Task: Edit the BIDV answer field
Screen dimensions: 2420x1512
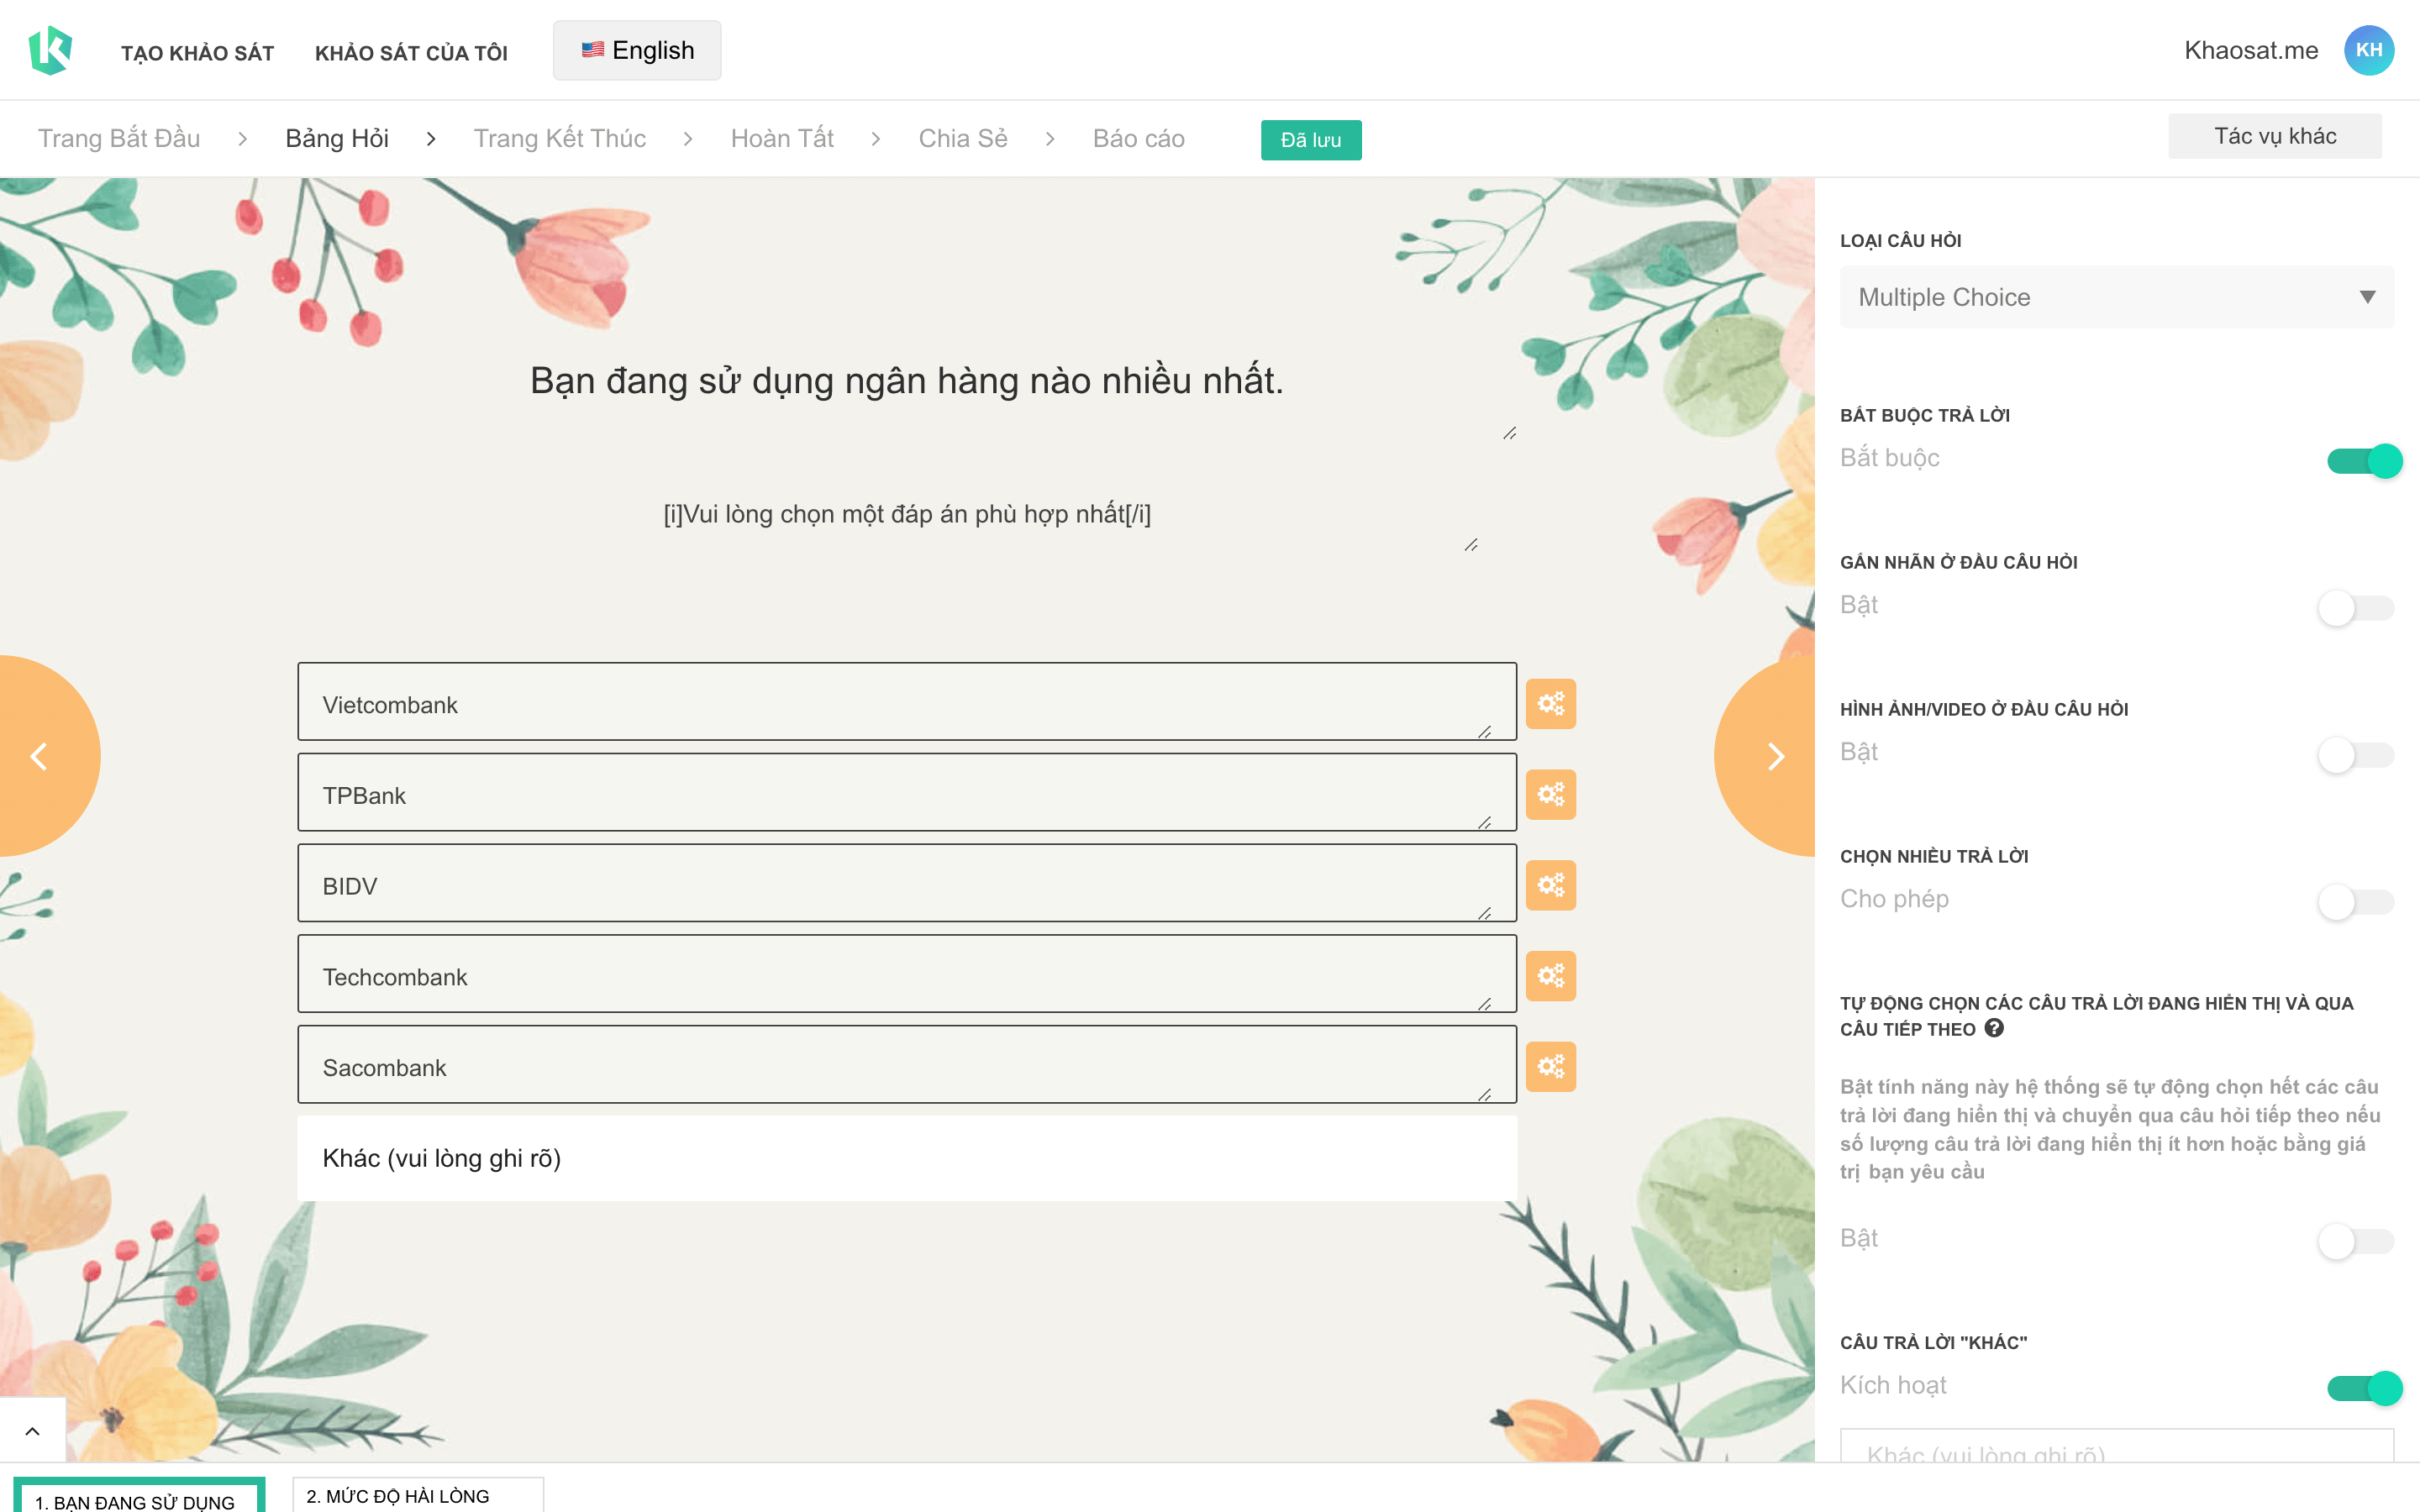Action: click(906, 883)
